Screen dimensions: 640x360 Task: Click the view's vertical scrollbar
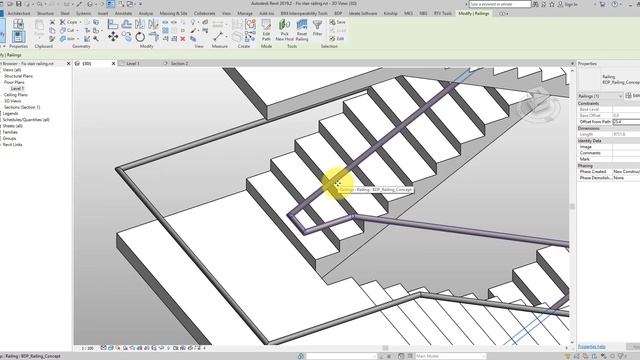tap(572, 206)
